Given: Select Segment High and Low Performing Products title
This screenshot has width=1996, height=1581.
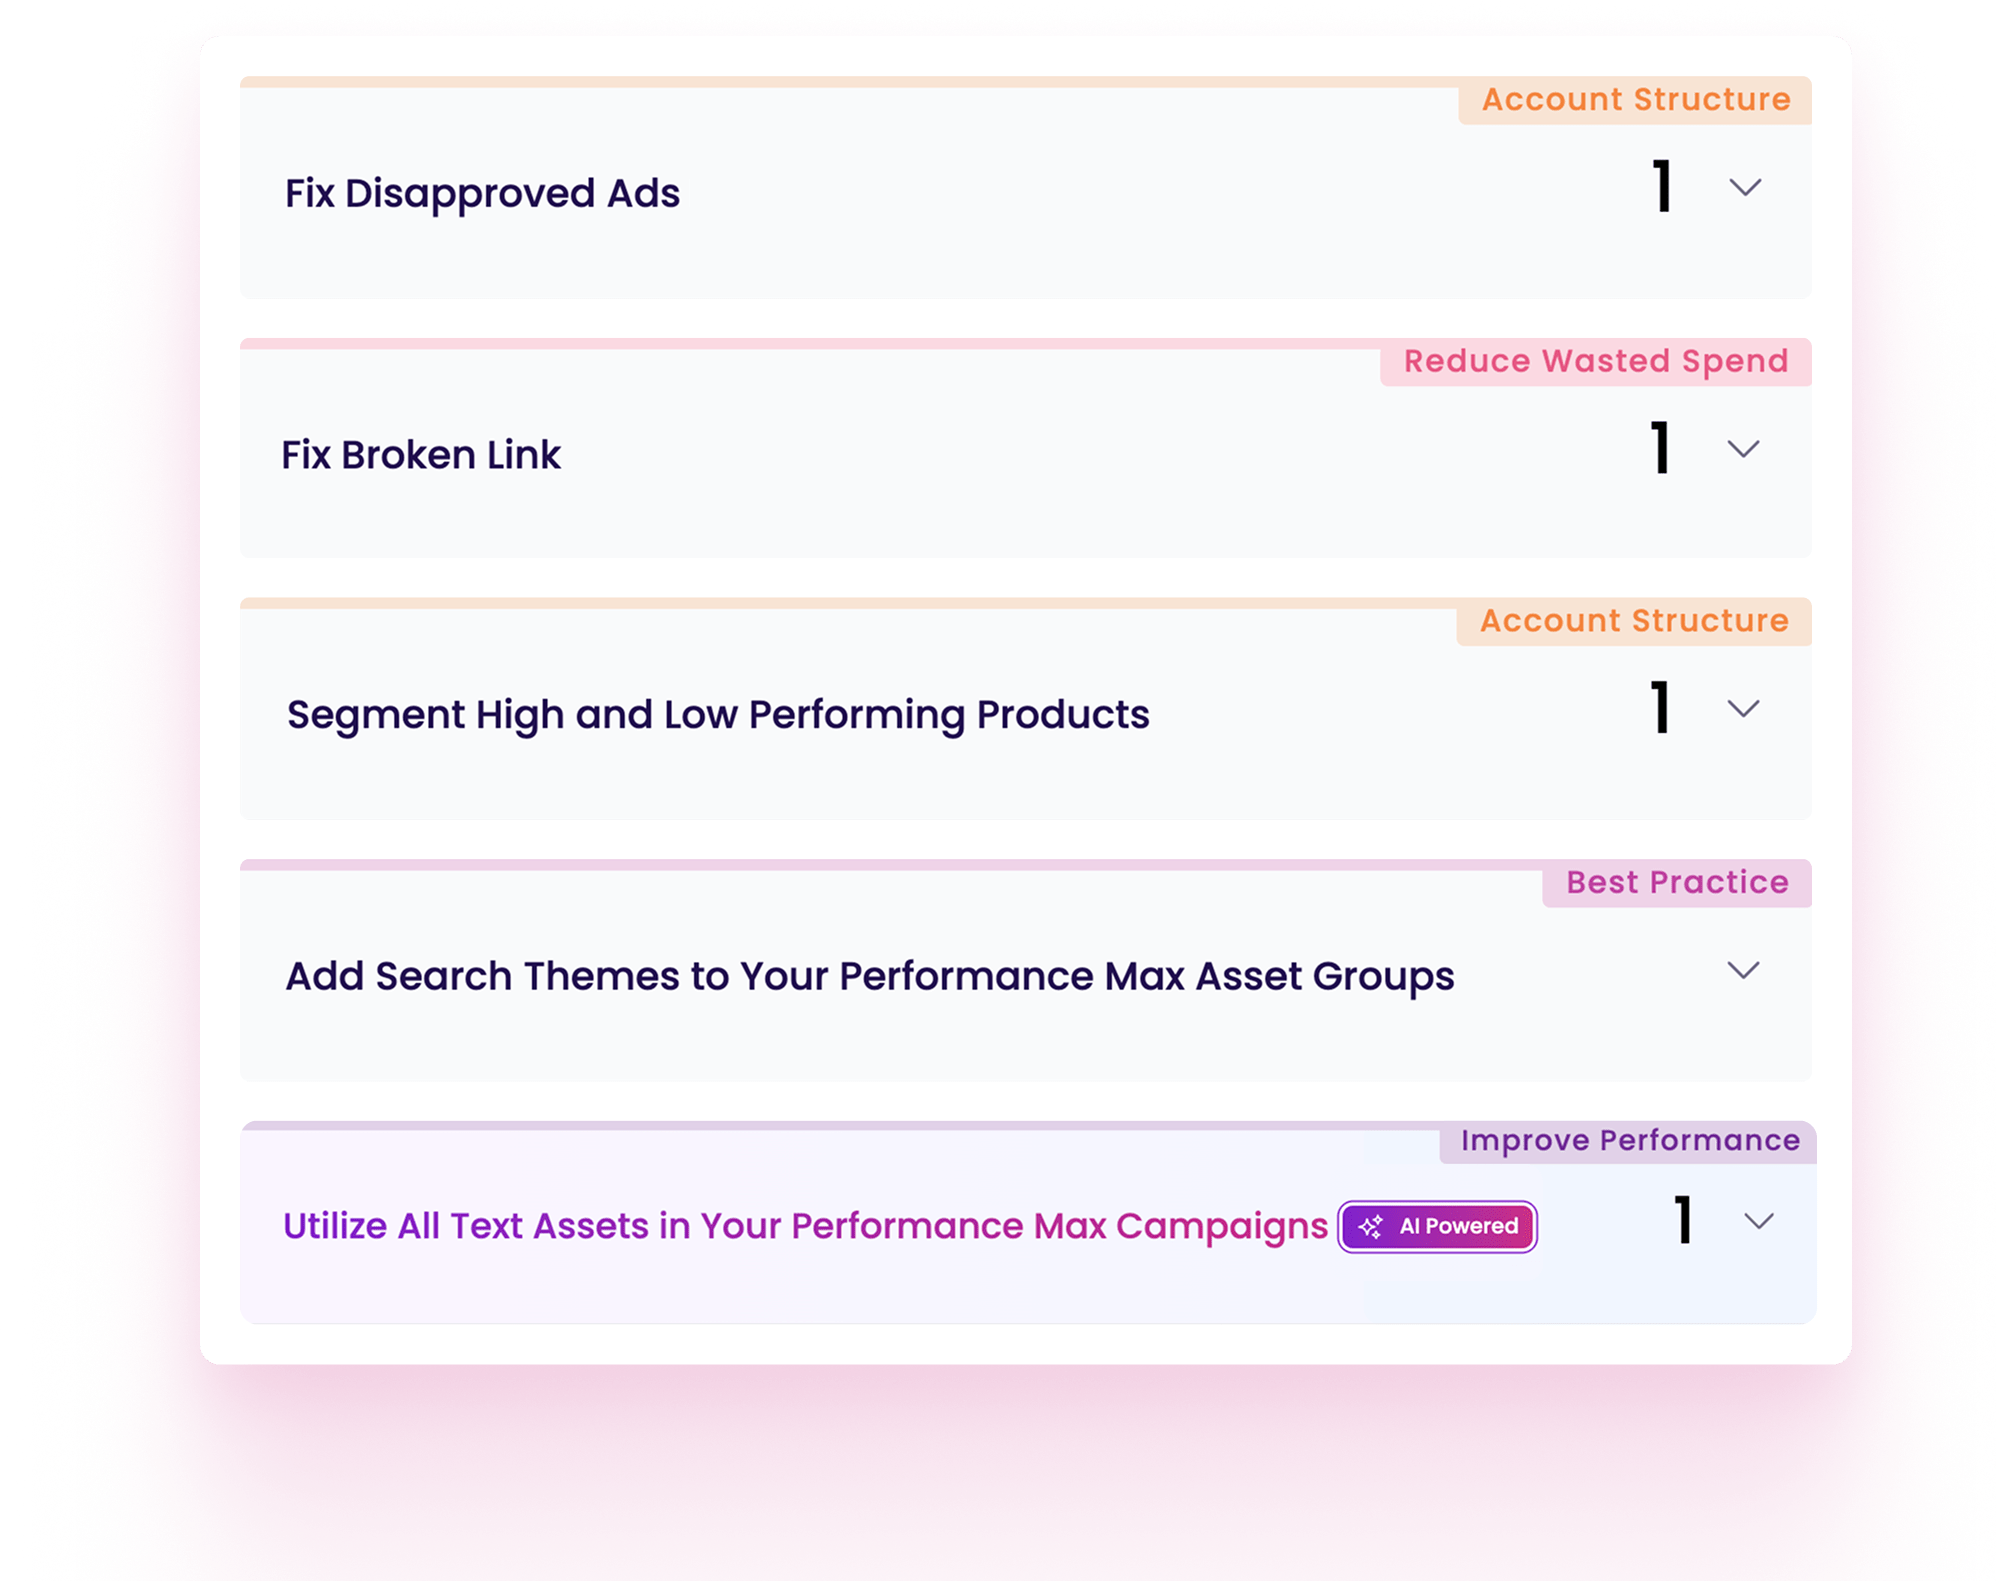Looking at the screenshot, I should click(718, 715).
